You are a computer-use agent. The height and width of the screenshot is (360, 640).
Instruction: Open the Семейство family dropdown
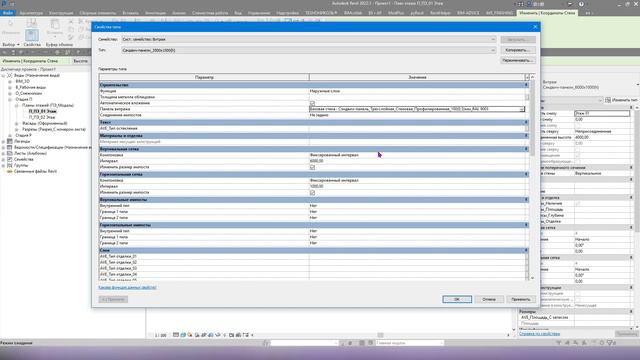click(493, 40)
